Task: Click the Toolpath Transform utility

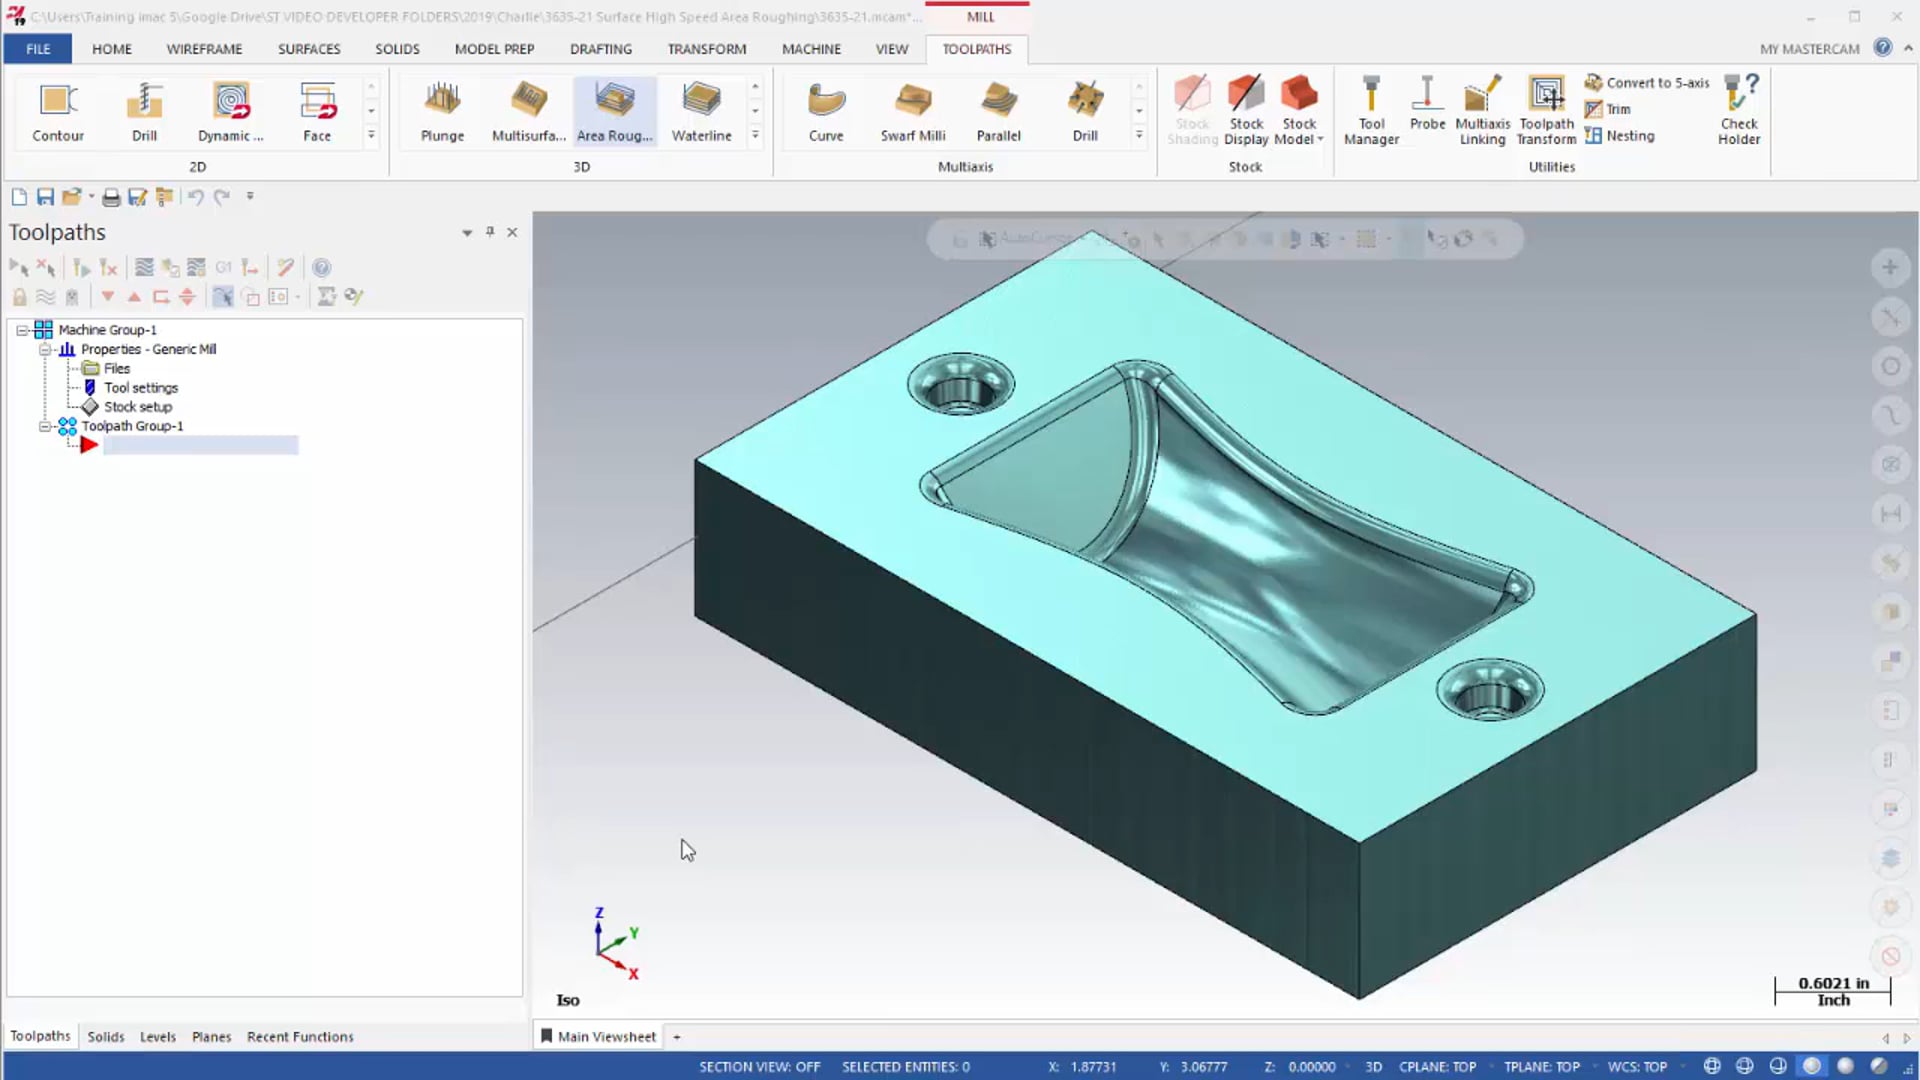Action: pos(1545,108)
